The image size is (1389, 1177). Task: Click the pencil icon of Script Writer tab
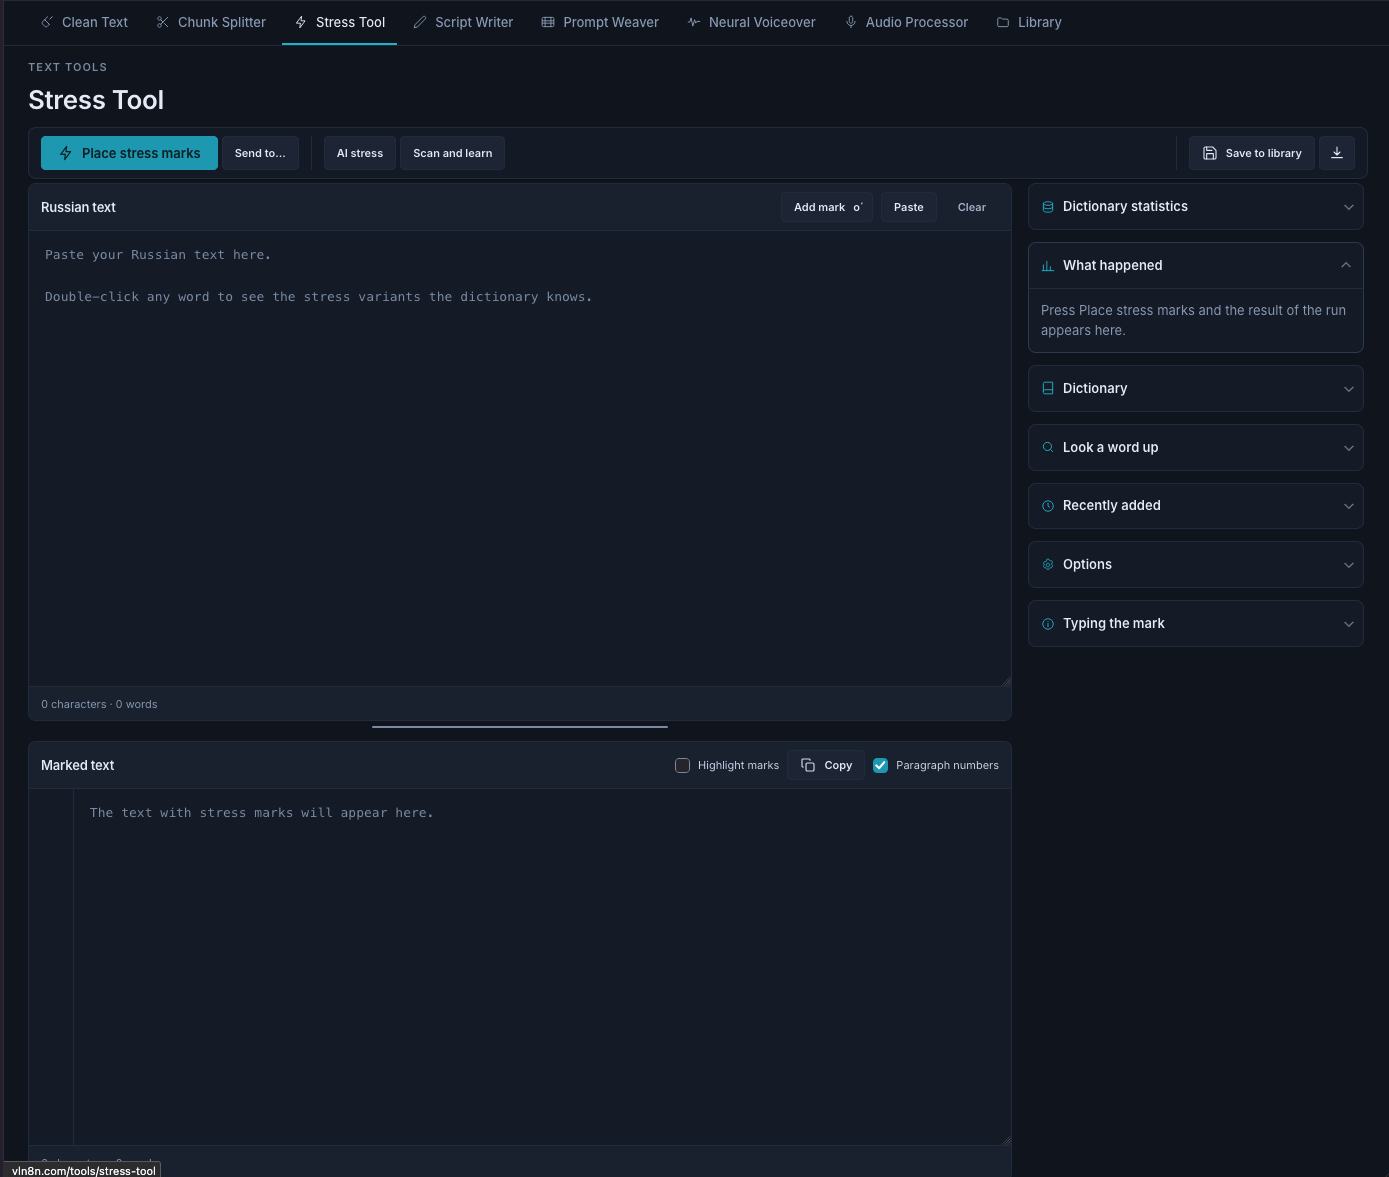point(420,22)
